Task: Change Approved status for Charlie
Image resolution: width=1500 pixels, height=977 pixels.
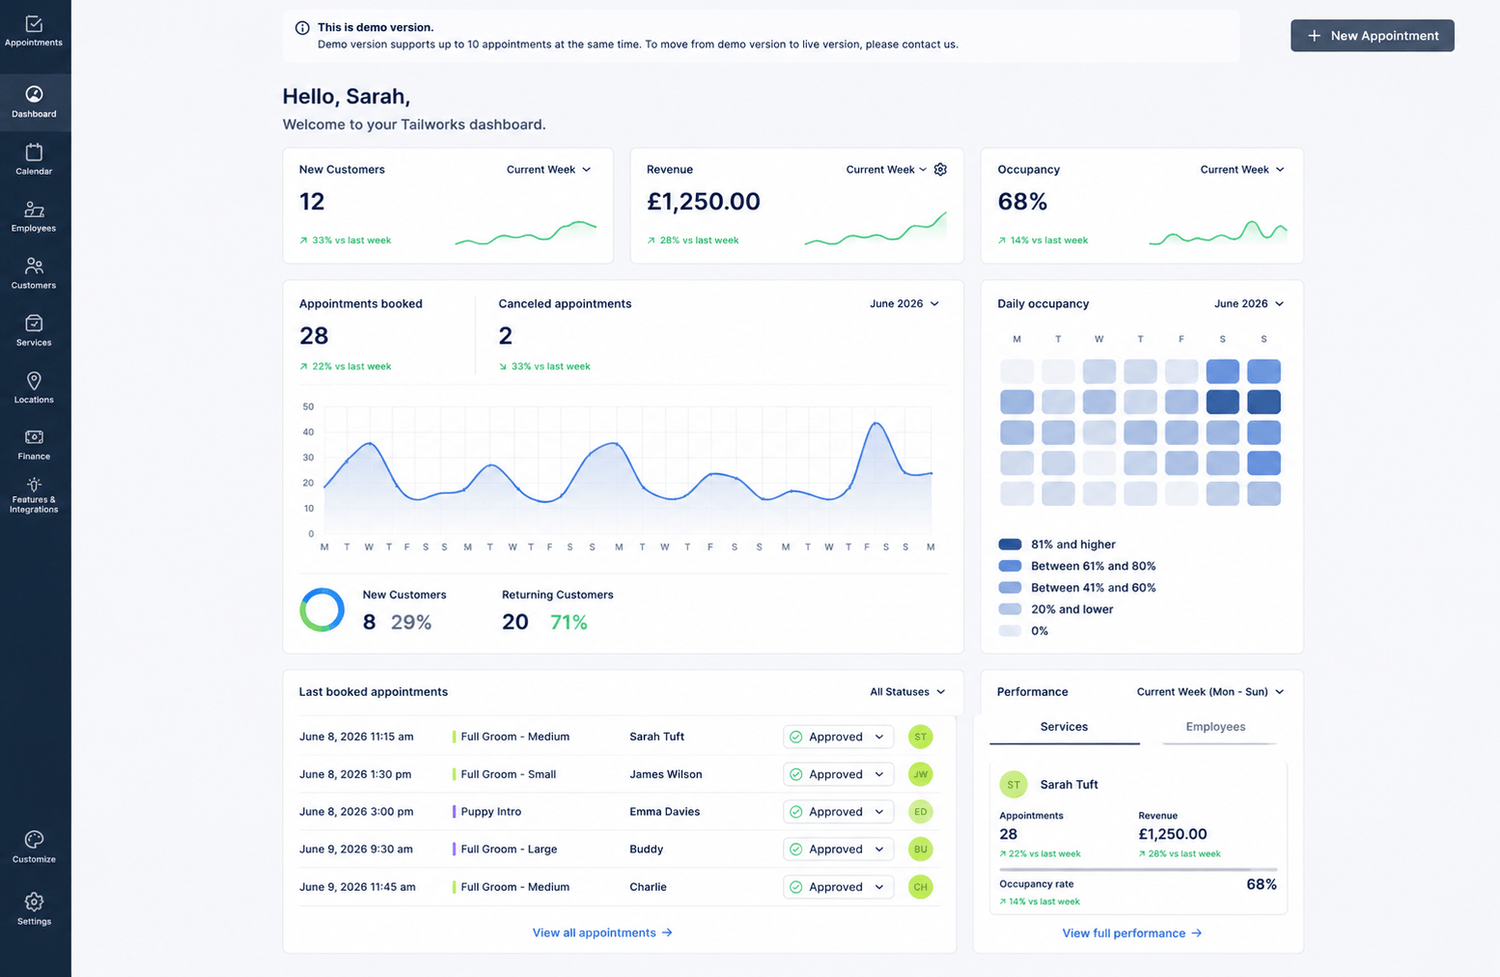Action: click(x=838, y=887)
